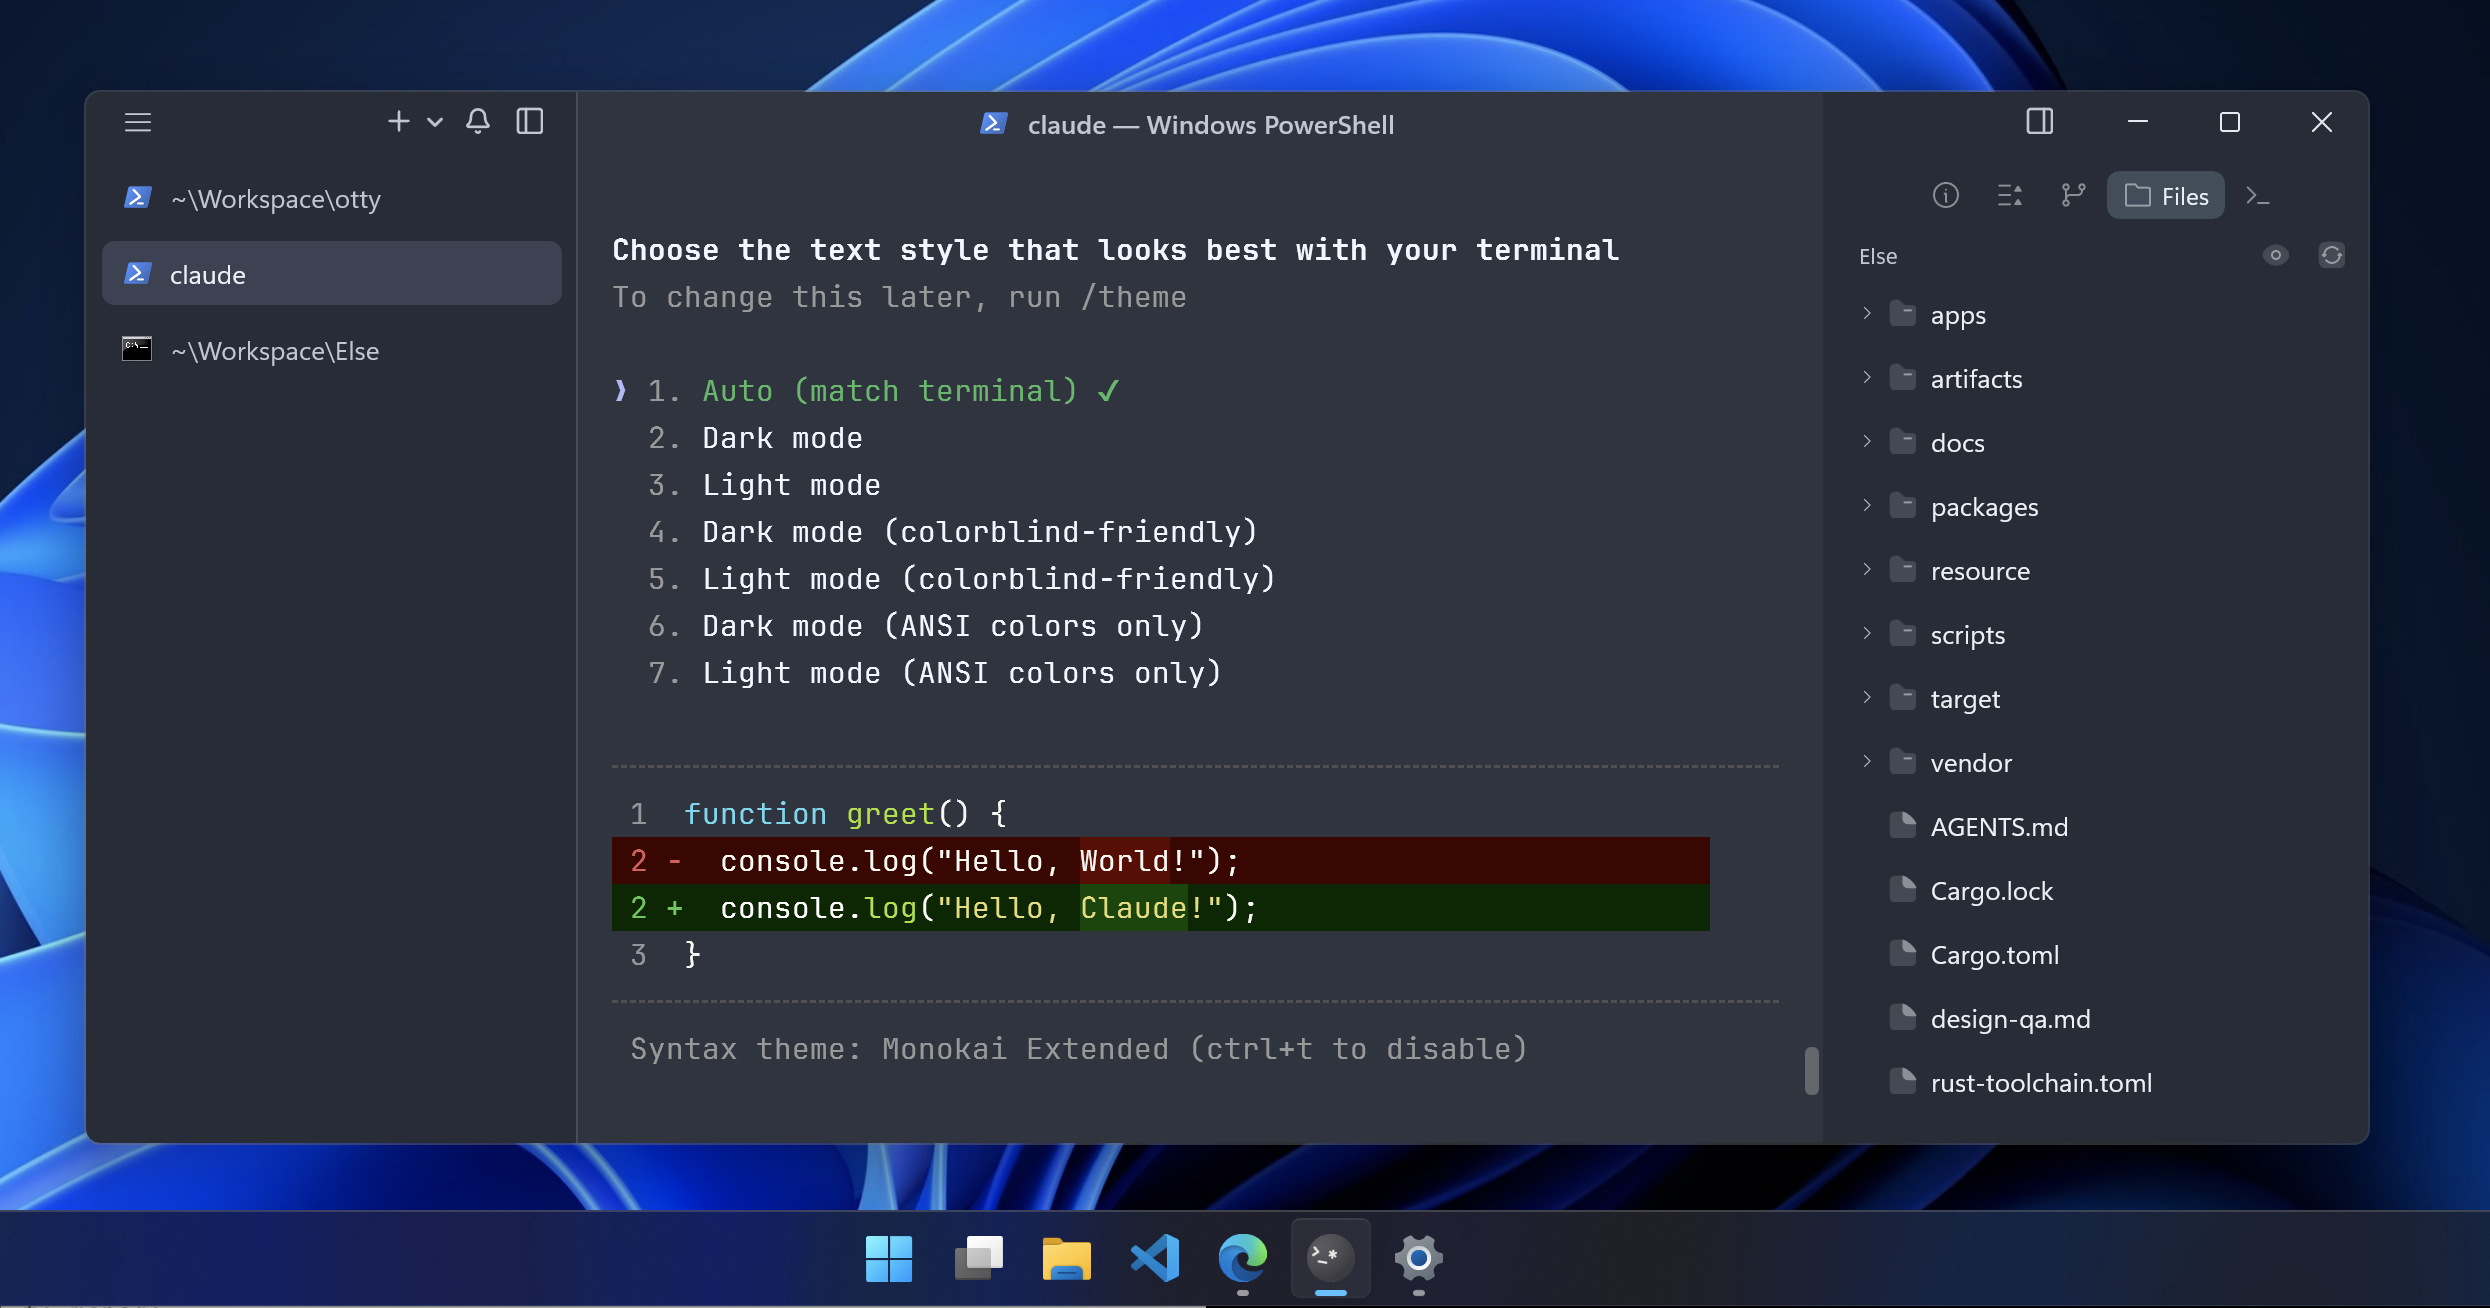This screenshot has height=1308, width=2490.
Task: Open the Windows Start menu
Action: coord(889,1258)
